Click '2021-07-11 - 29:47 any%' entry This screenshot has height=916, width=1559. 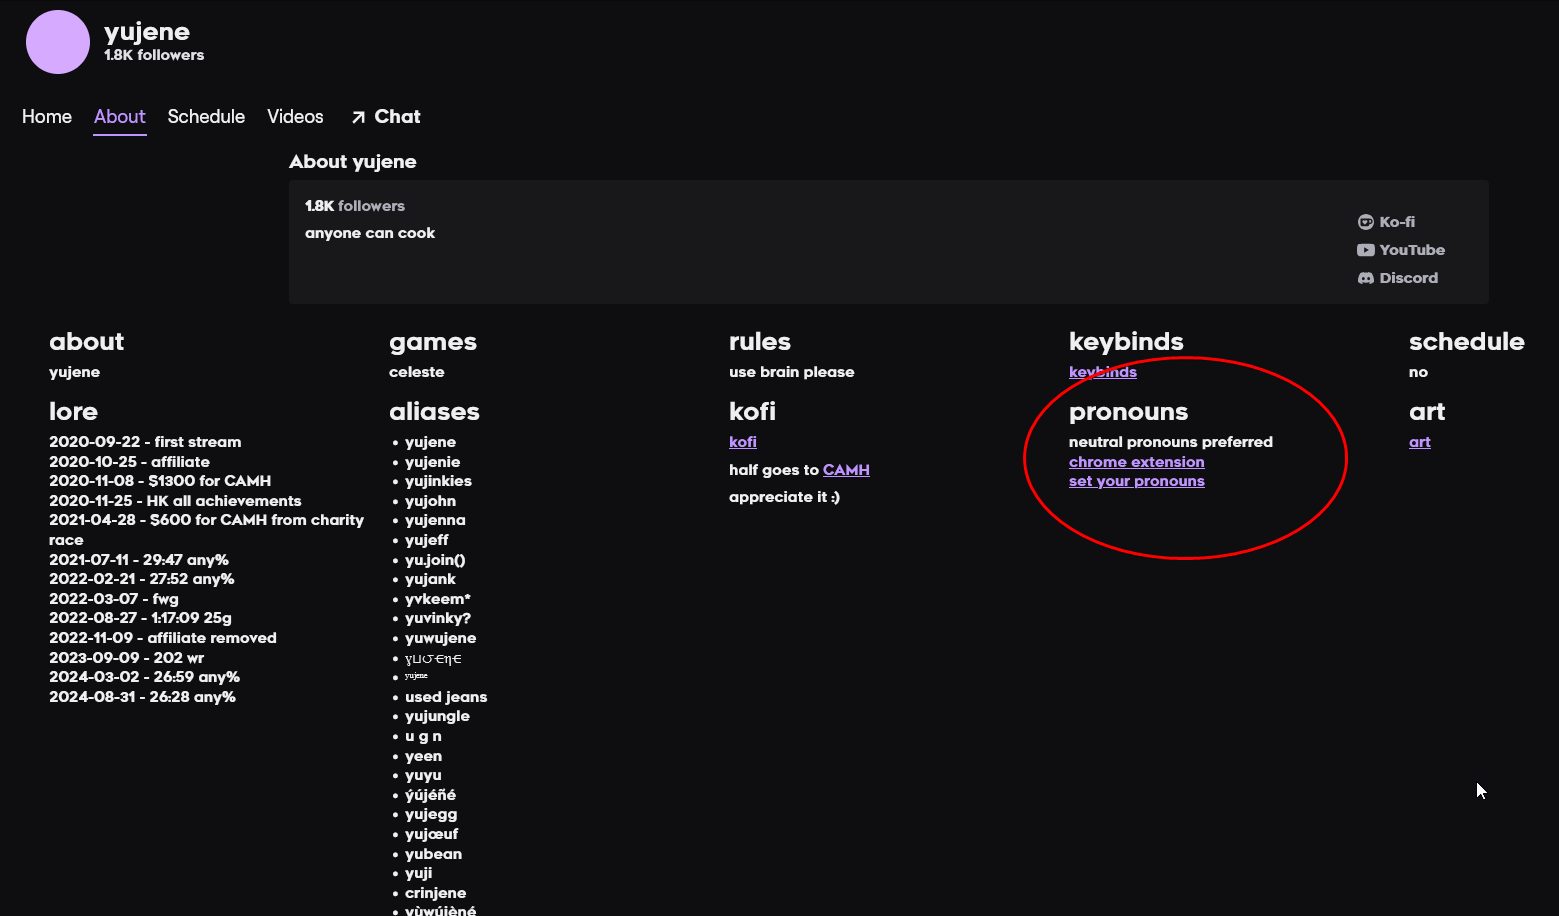[139, 560]
